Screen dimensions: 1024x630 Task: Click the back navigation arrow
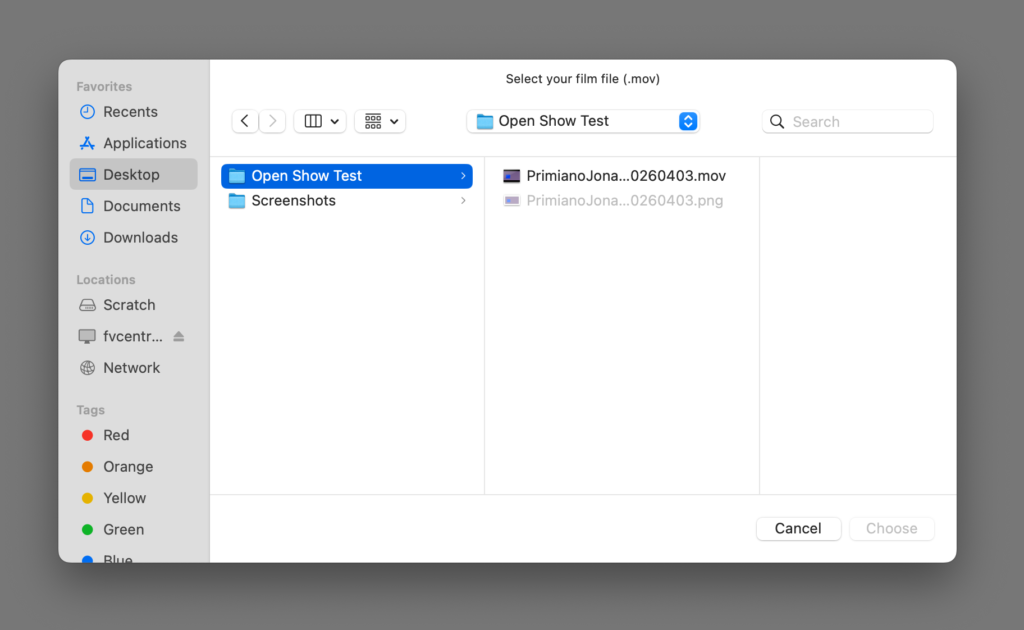(x=245, y=121)
